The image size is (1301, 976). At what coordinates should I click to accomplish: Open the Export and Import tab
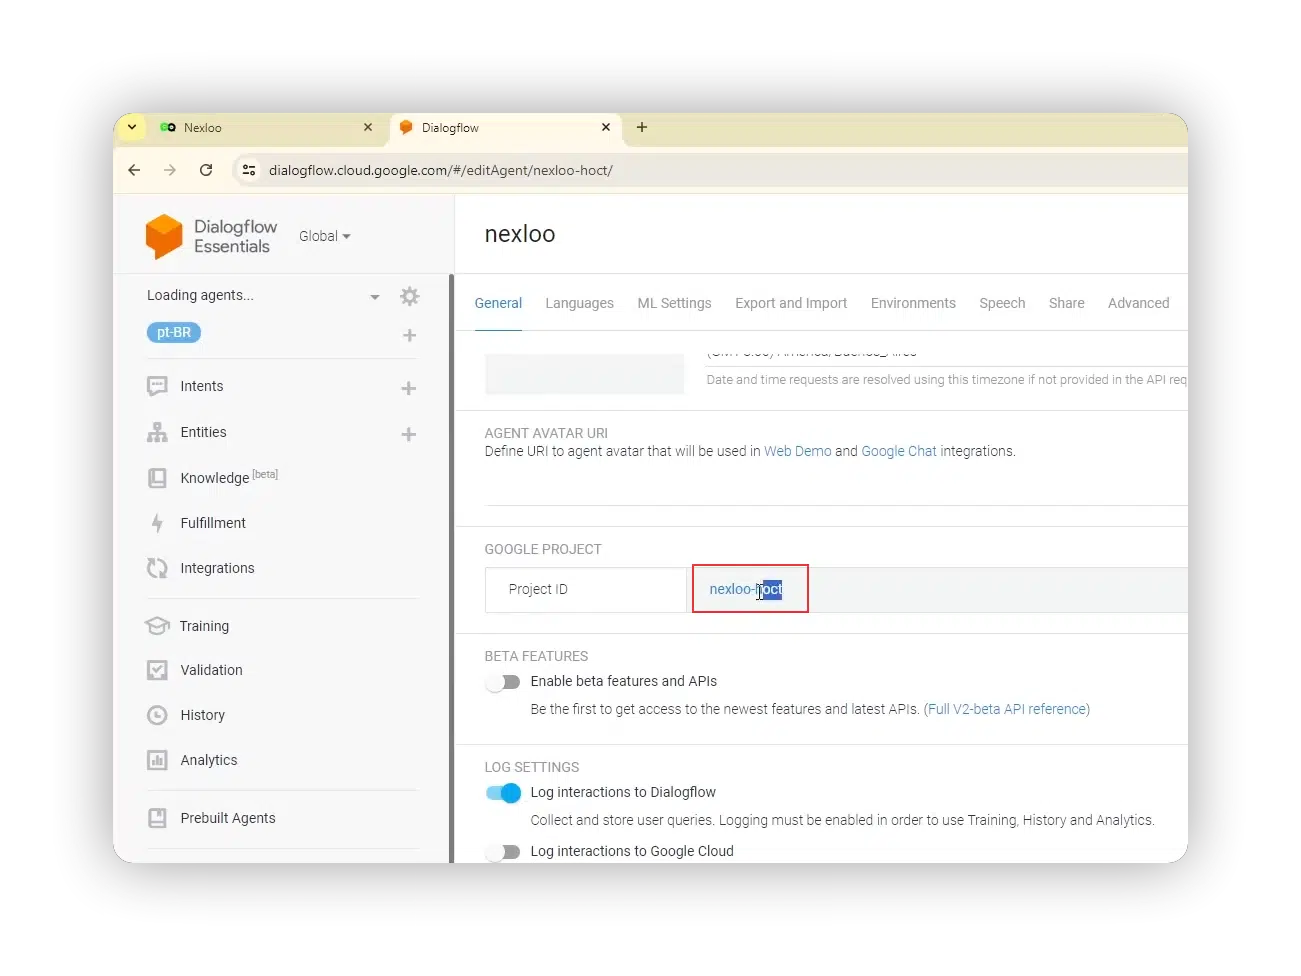click(x=791, y=303)
